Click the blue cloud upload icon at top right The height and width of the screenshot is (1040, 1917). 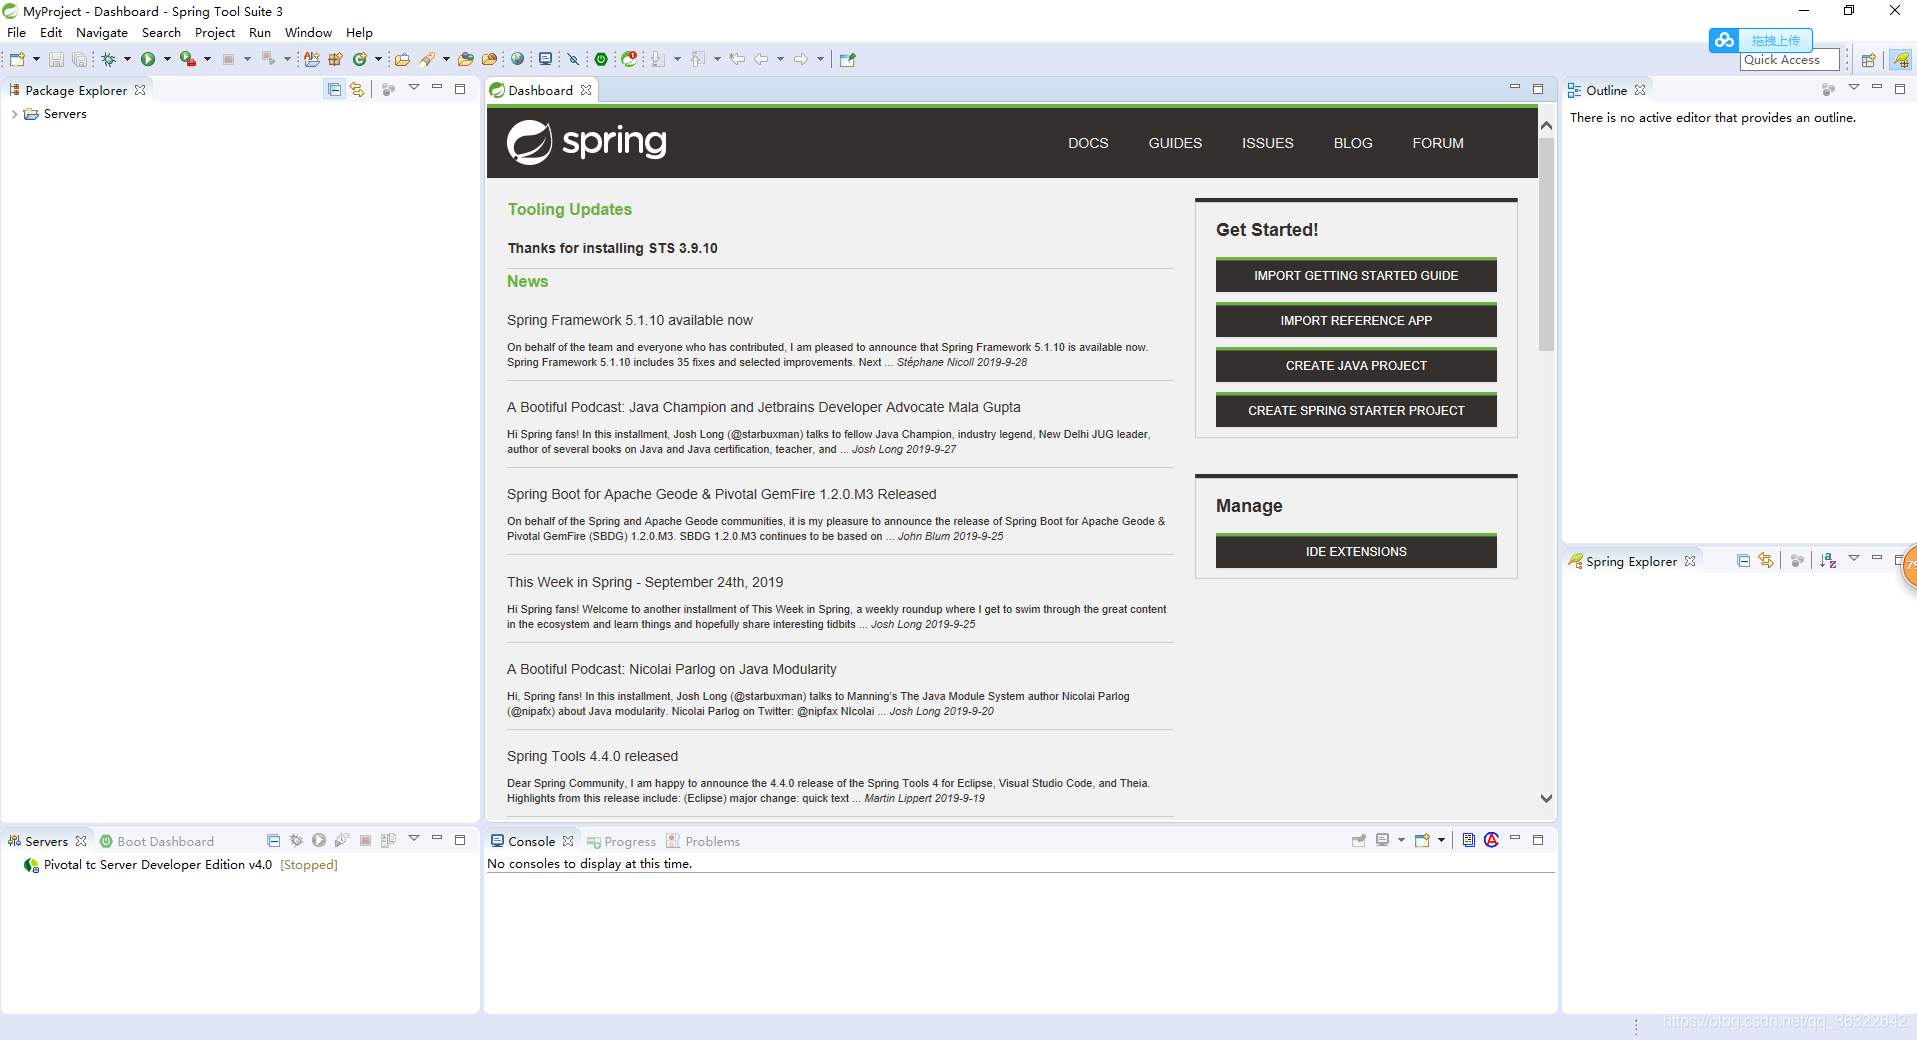(1724, 40)
